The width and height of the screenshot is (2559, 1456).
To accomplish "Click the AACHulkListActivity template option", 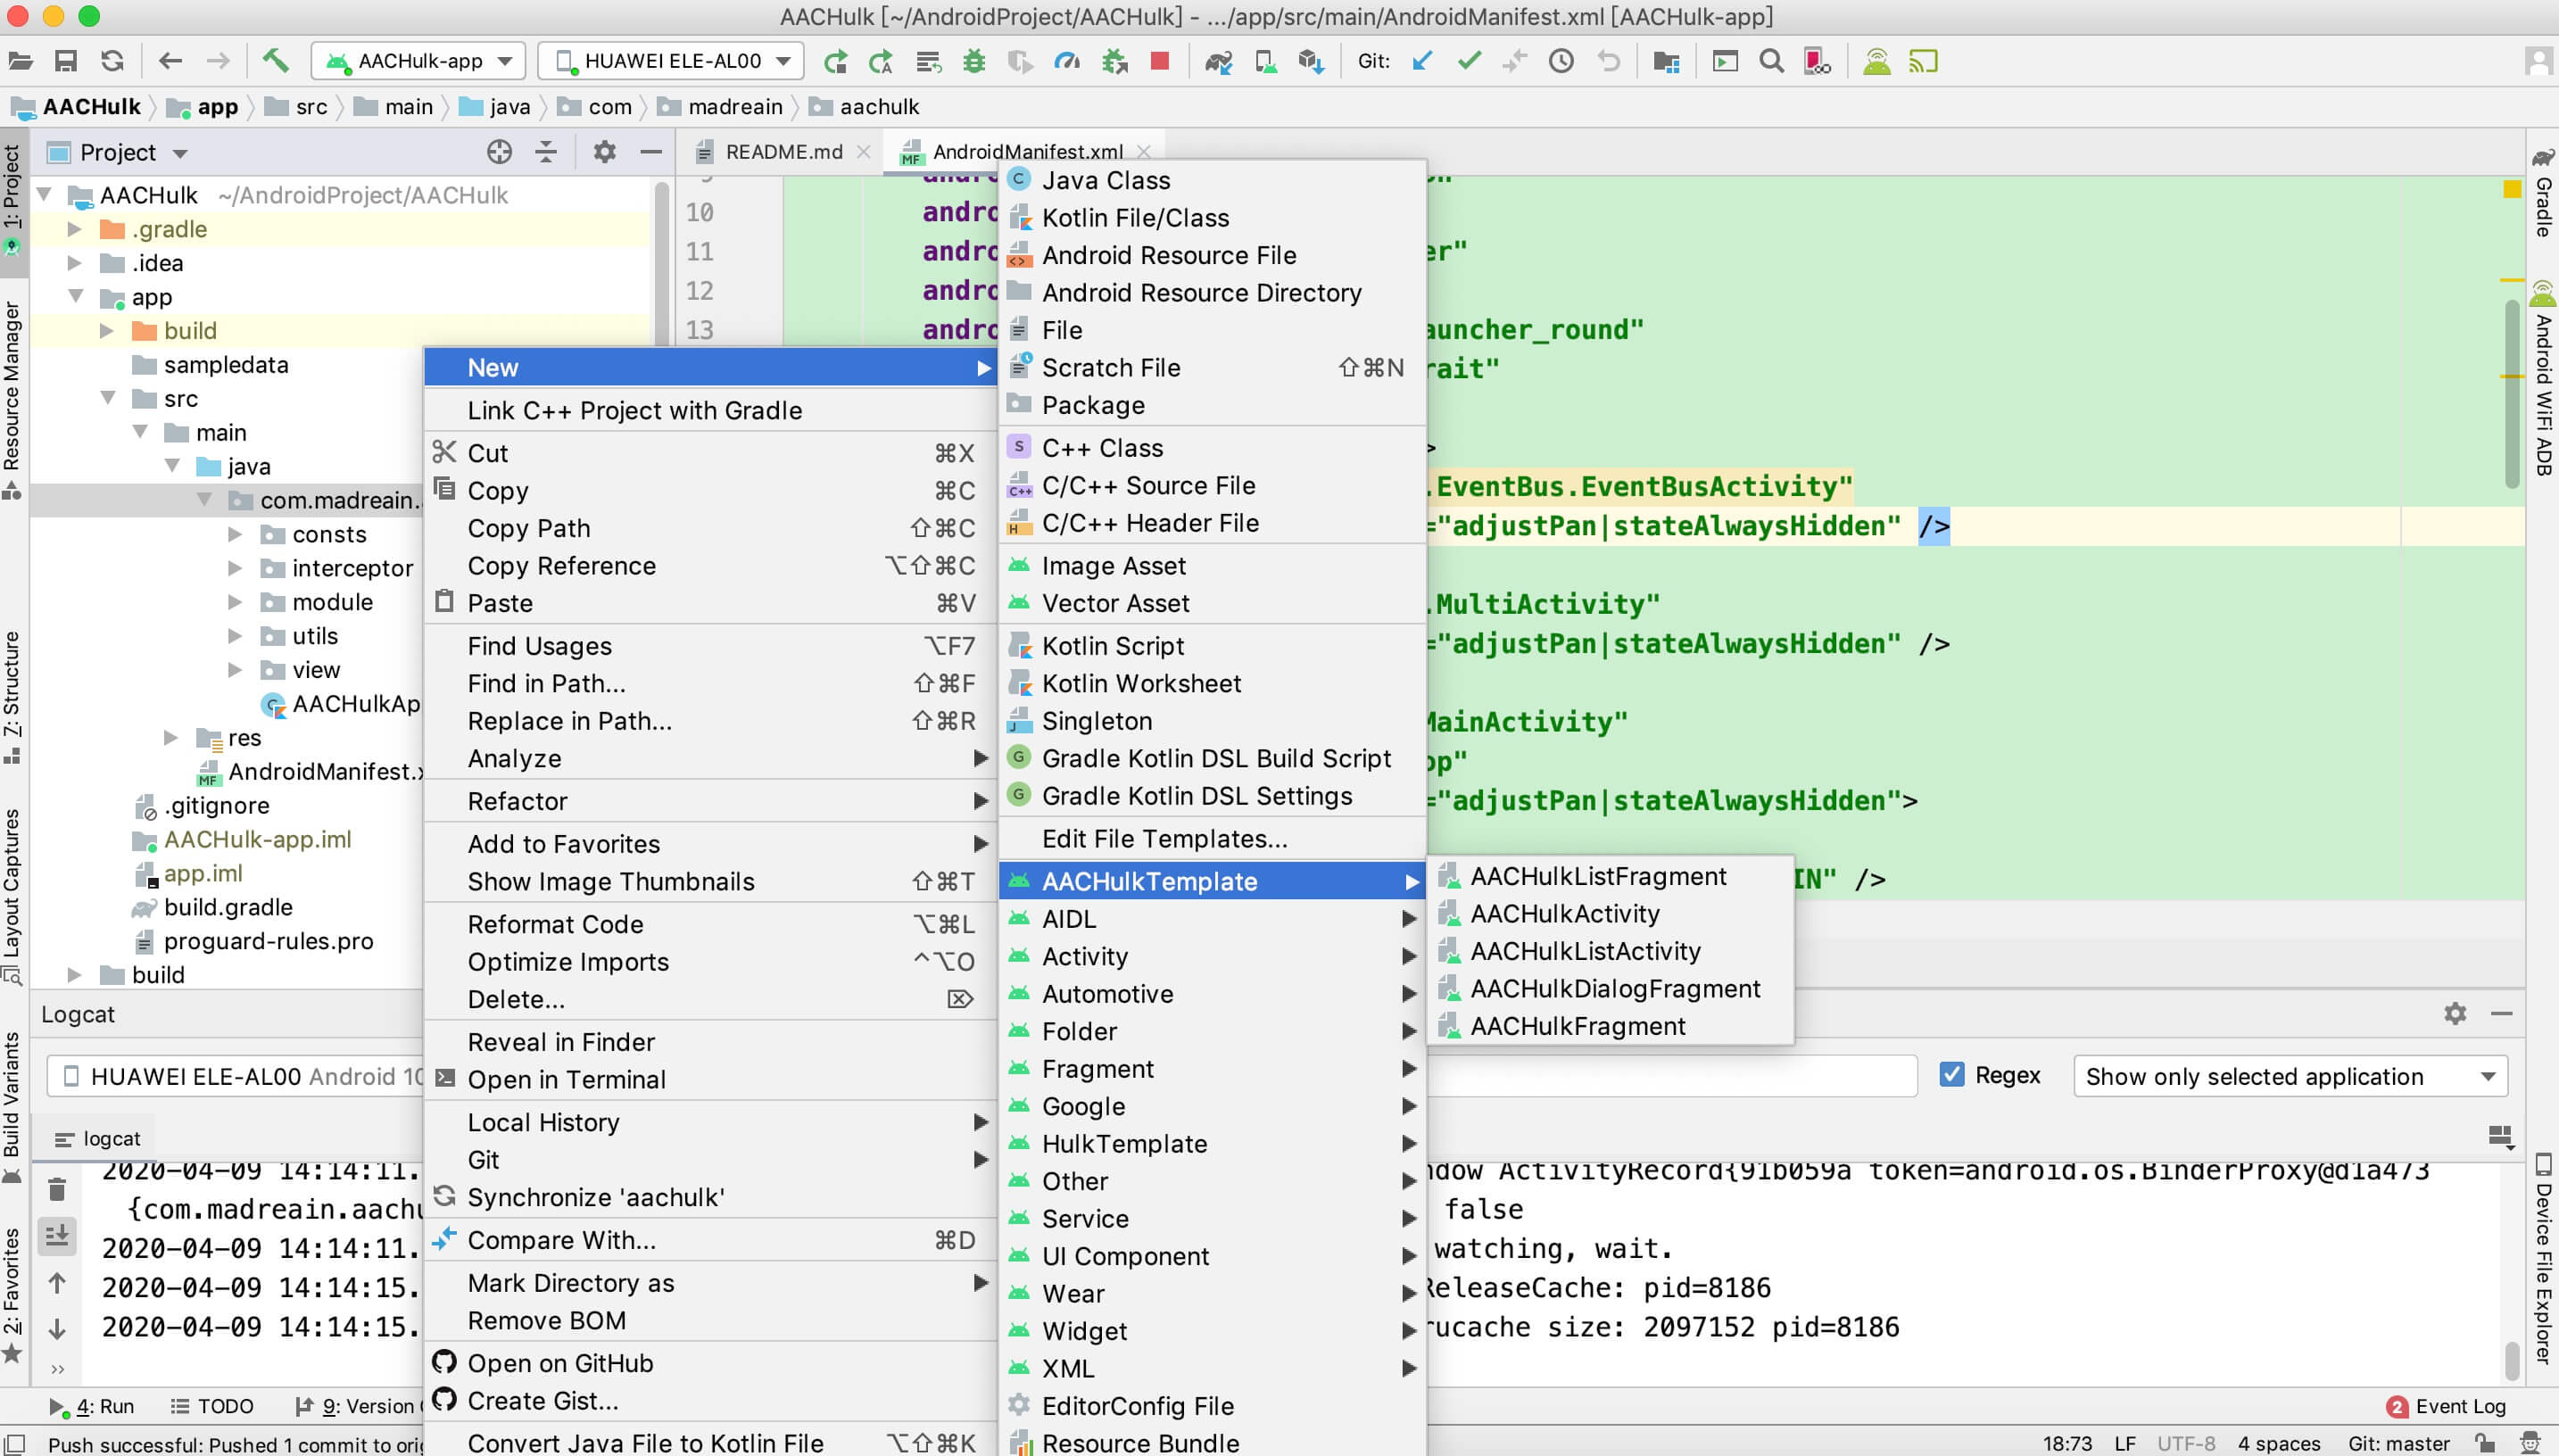I will pyautogui.click(x=1586, y=950).
